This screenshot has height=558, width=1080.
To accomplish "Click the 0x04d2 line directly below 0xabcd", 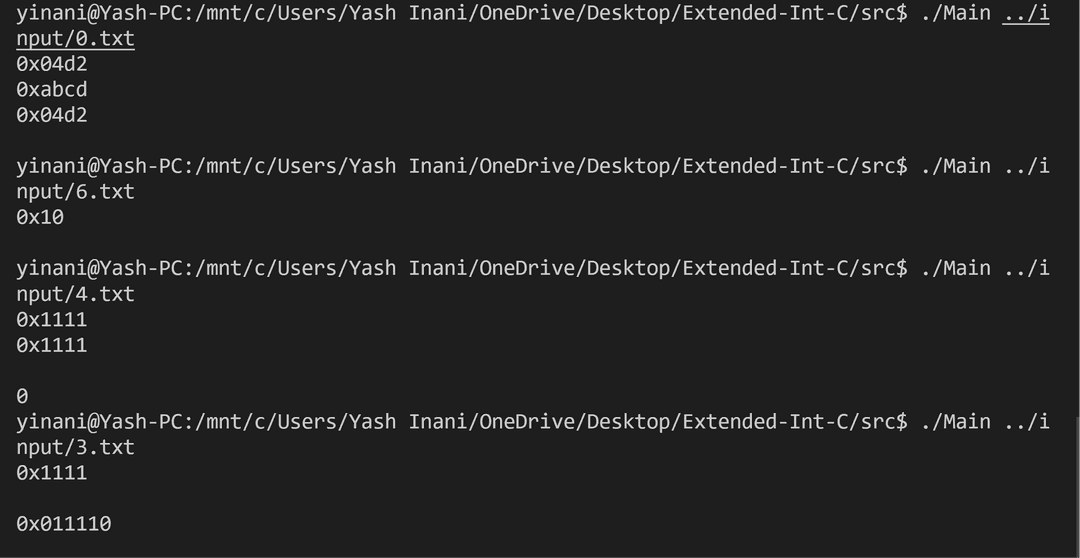I will click(x=52, y=115).
